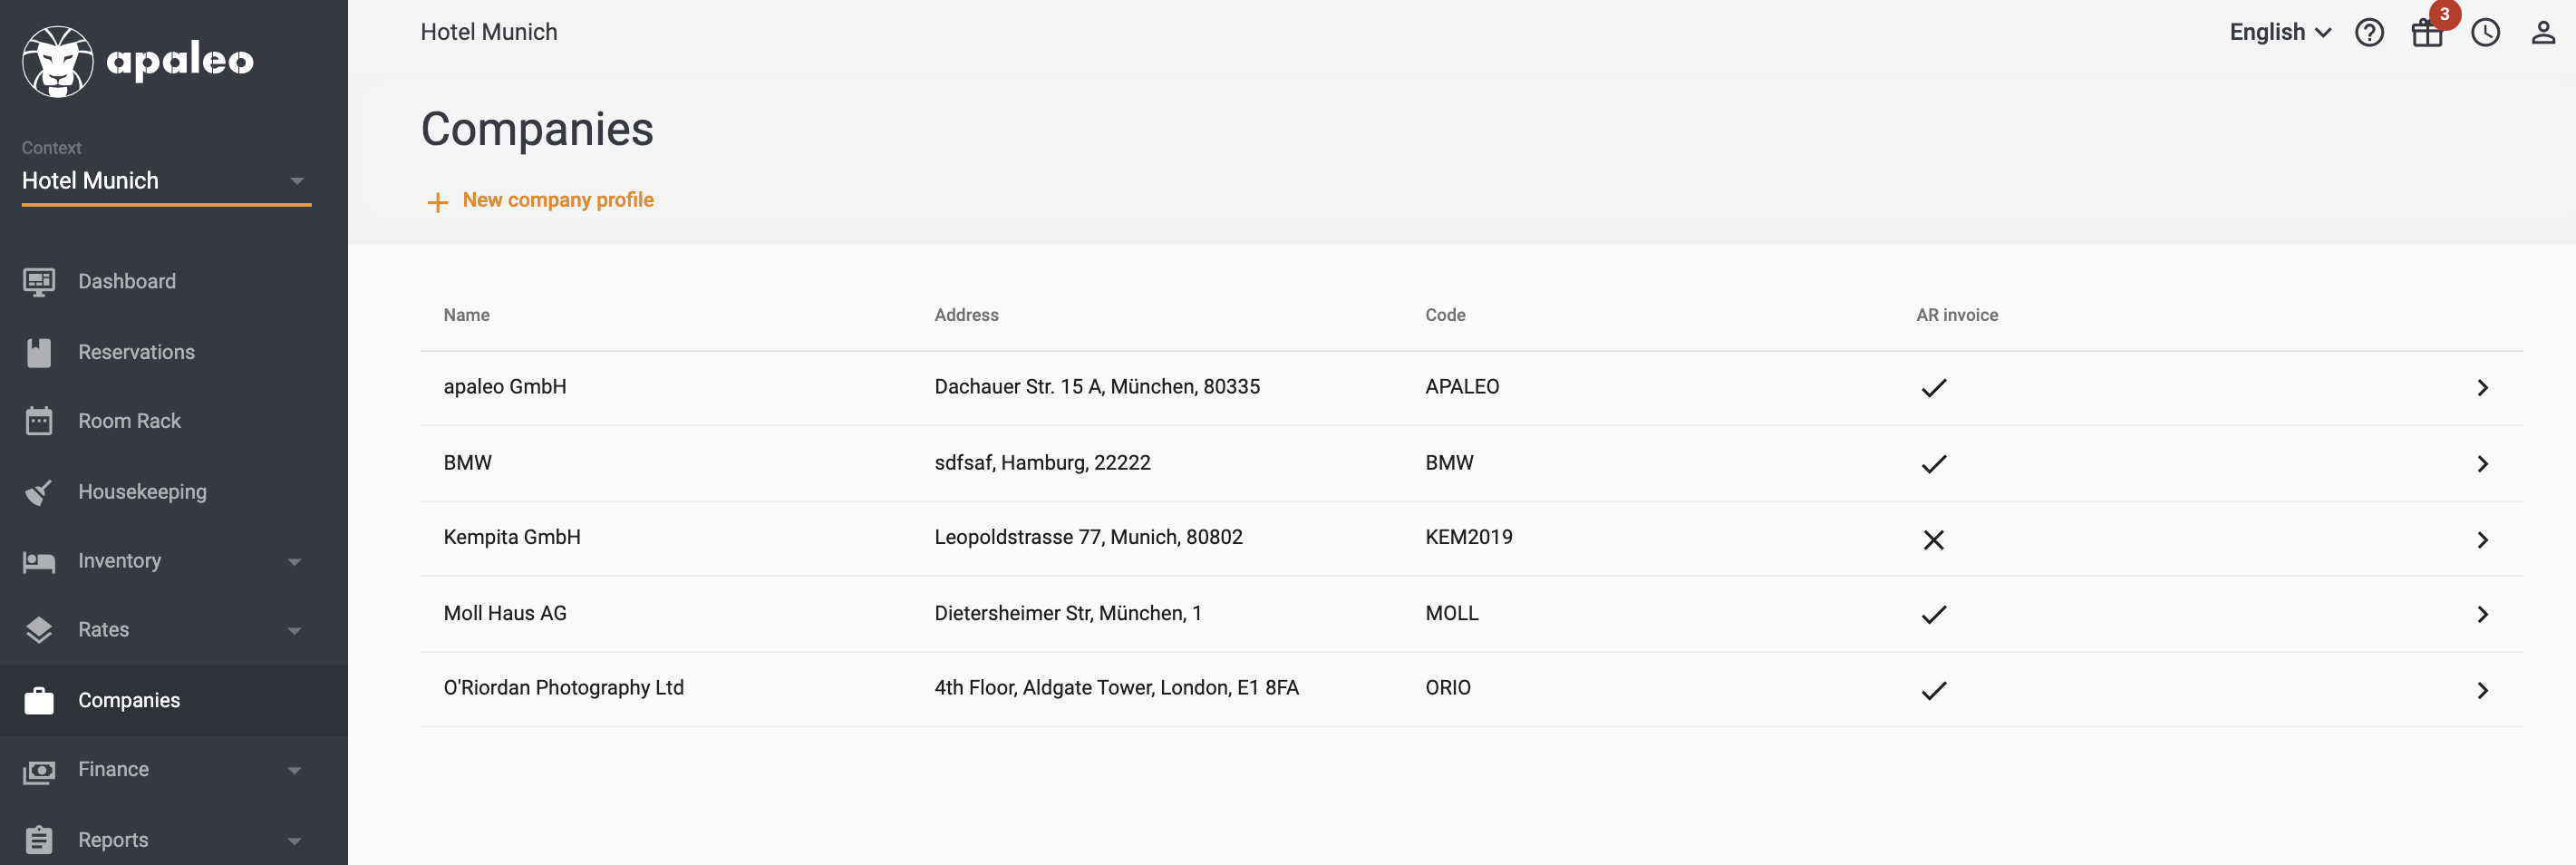Open the user account profile icon
Viewport: 2576px width, 865px height.
[x=2543, y=33]
